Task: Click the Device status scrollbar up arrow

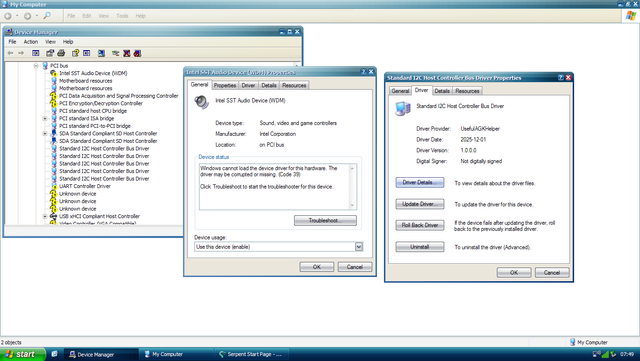Action: (353, 167)
